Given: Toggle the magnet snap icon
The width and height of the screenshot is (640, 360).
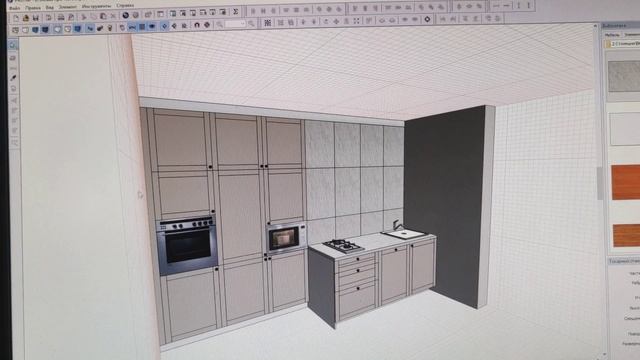Looking at the screenshot, I should click(197, 25).
